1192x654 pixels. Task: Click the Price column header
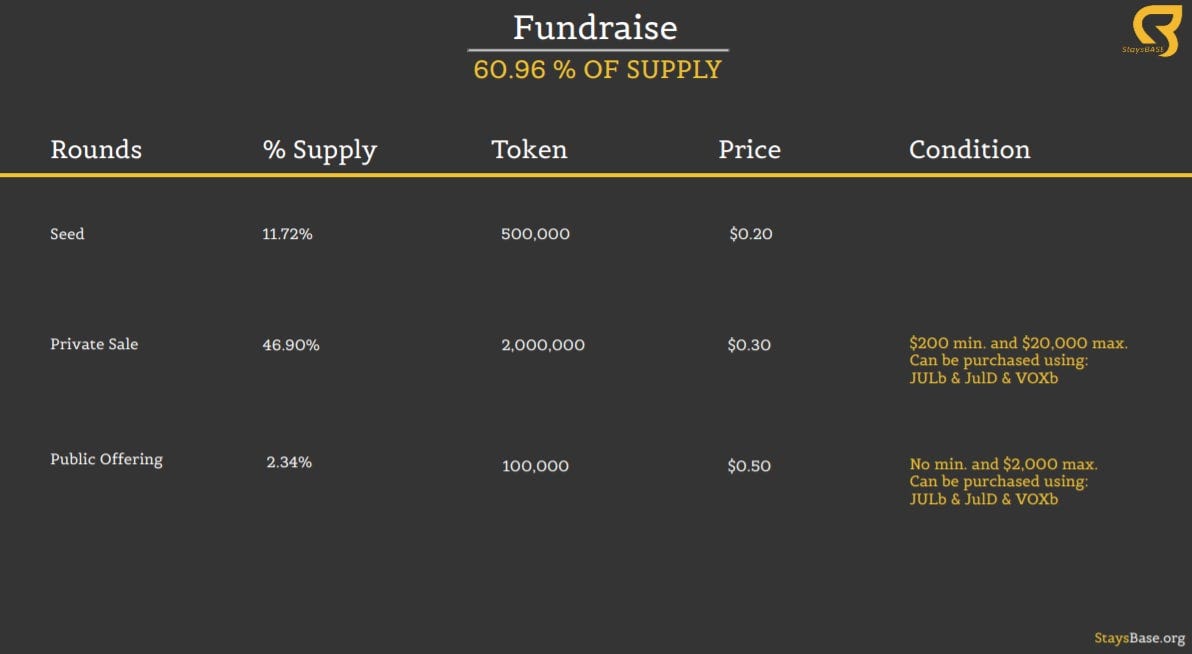pos(750,149)
